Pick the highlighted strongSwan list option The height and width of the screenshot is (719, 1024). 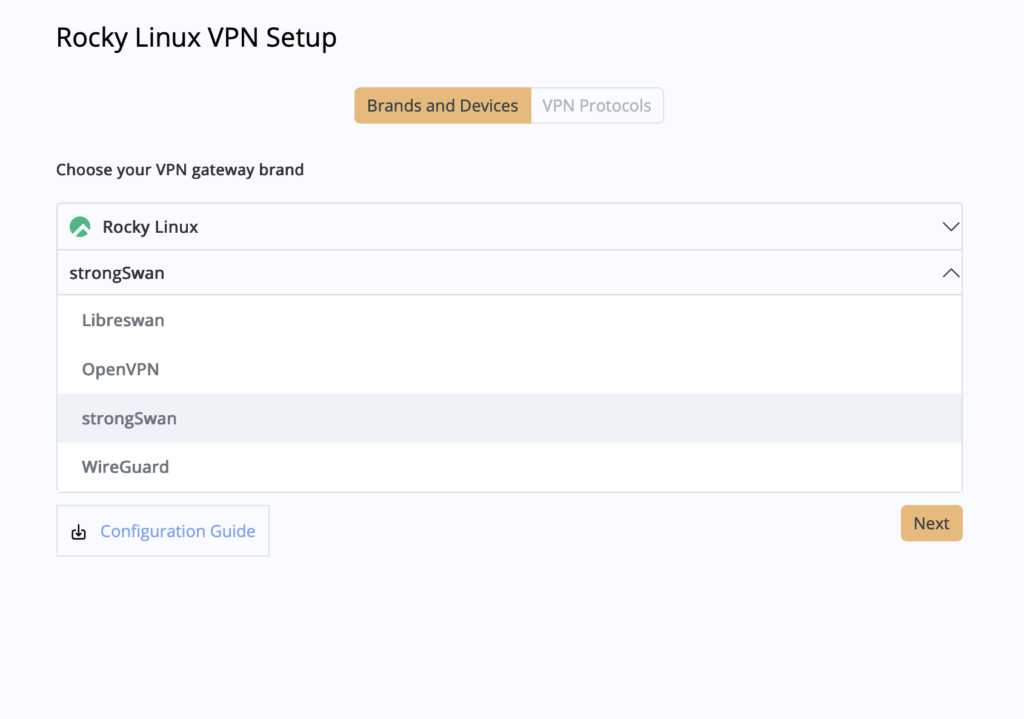(x=129, y=419)
